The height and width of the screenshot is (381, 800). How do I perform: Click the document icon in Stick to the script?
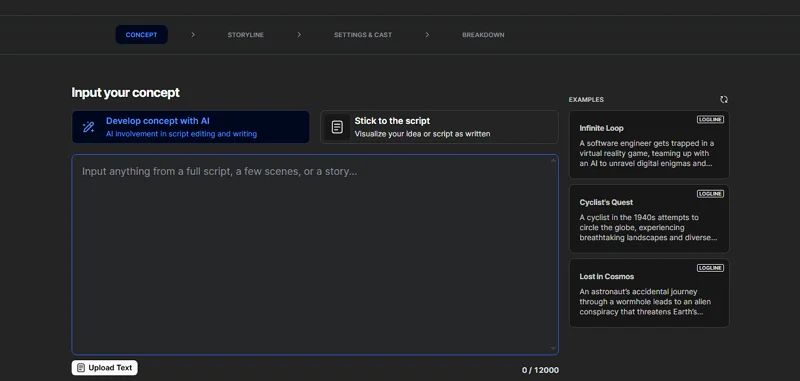pyautogui.click(x=337, y=127)
